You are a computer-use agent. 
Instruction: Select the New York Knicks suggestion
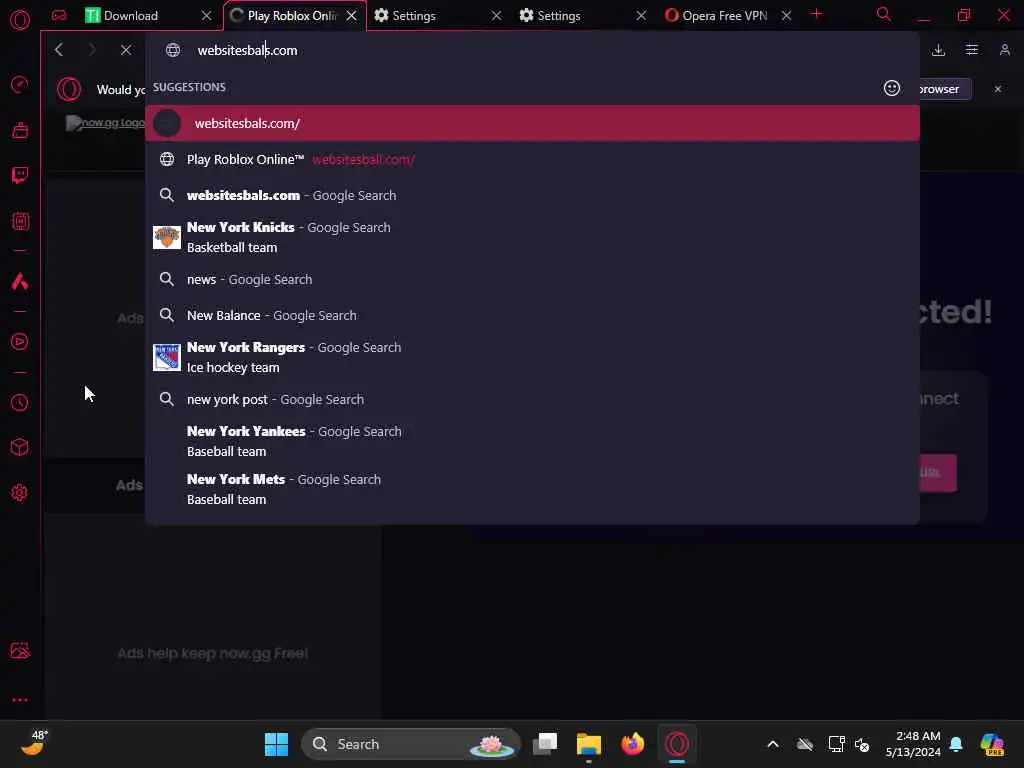[532, 237]
